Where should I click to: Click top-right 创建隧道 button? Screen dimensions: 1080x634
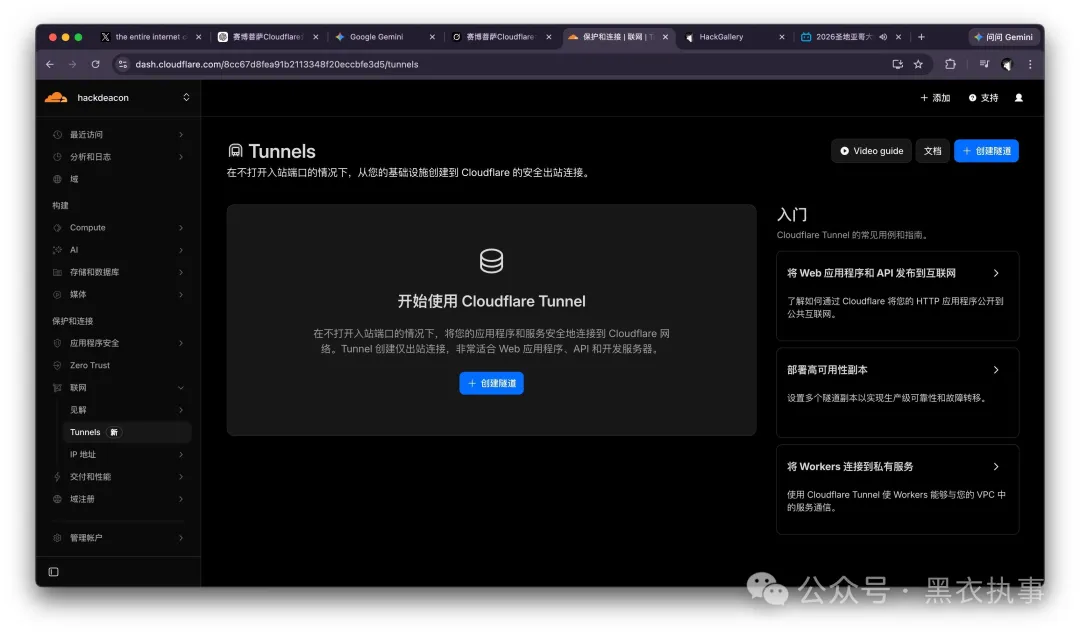click(986, 151)
